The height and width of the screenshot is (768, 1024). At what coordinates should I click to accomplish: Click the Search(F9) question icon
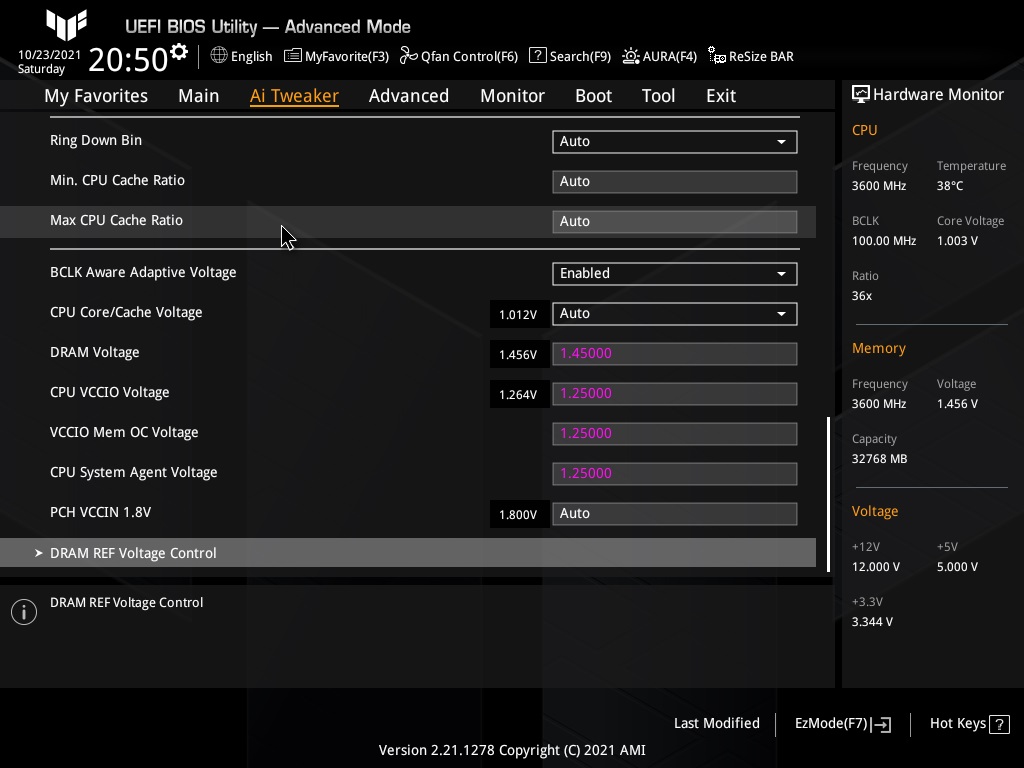[537, 56]
